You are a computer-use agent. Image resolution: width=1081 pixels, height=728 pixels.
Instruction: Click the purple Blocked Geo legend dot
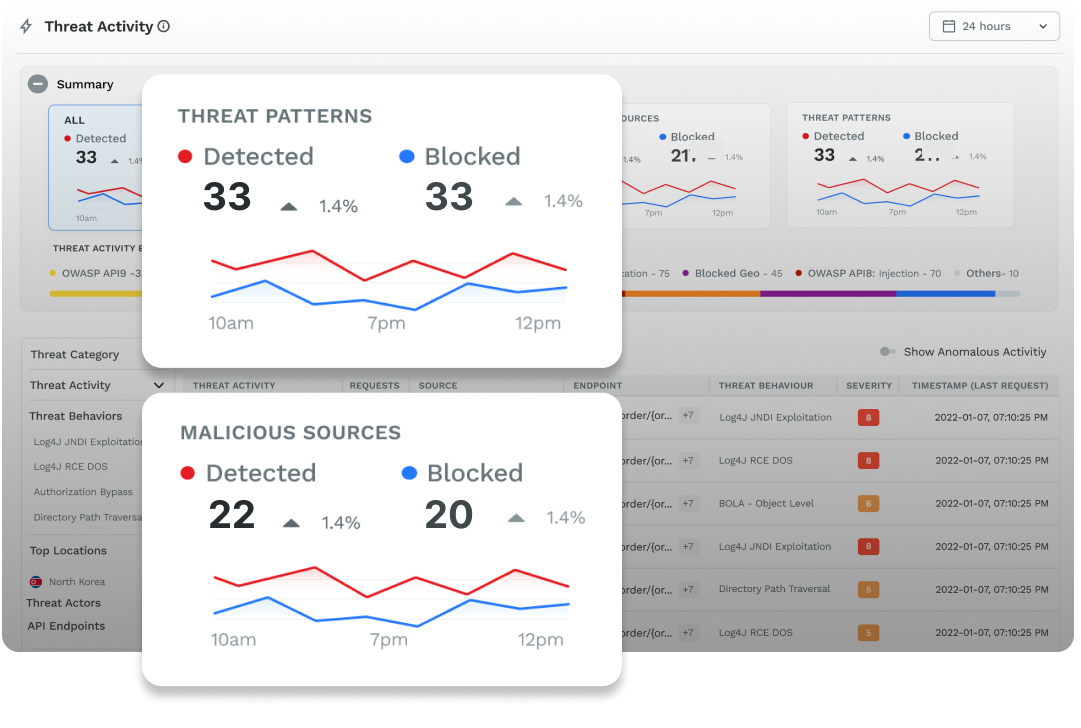pos(685,272)
